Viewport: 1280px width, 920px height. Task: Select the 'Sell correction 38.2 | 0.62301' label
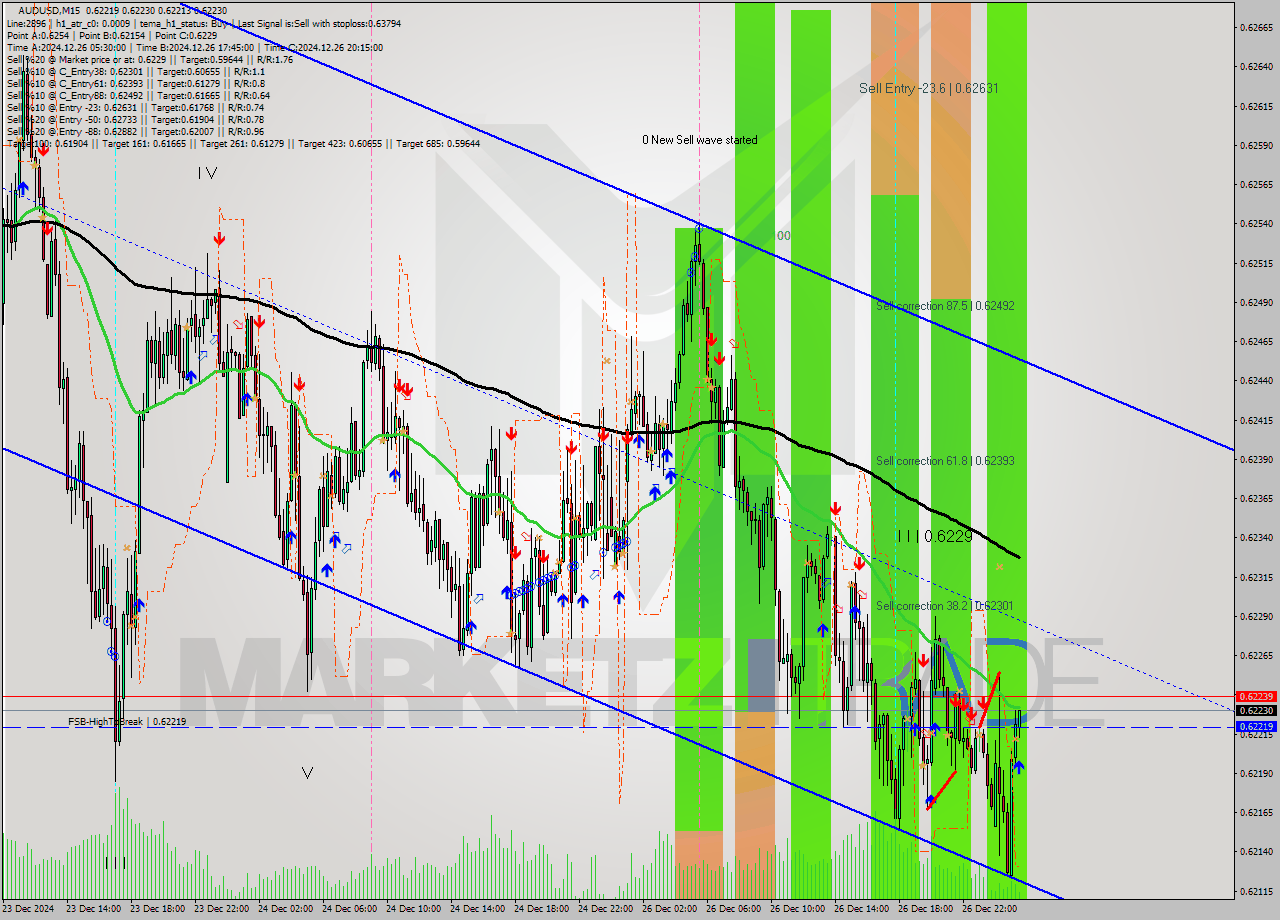tap(945, 605)
